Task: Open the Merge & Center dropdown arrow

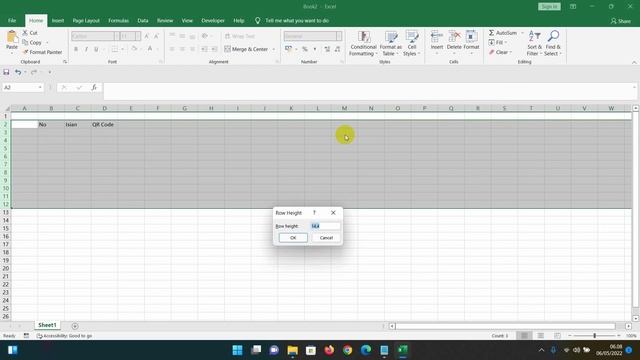Action: pos(273,49)
